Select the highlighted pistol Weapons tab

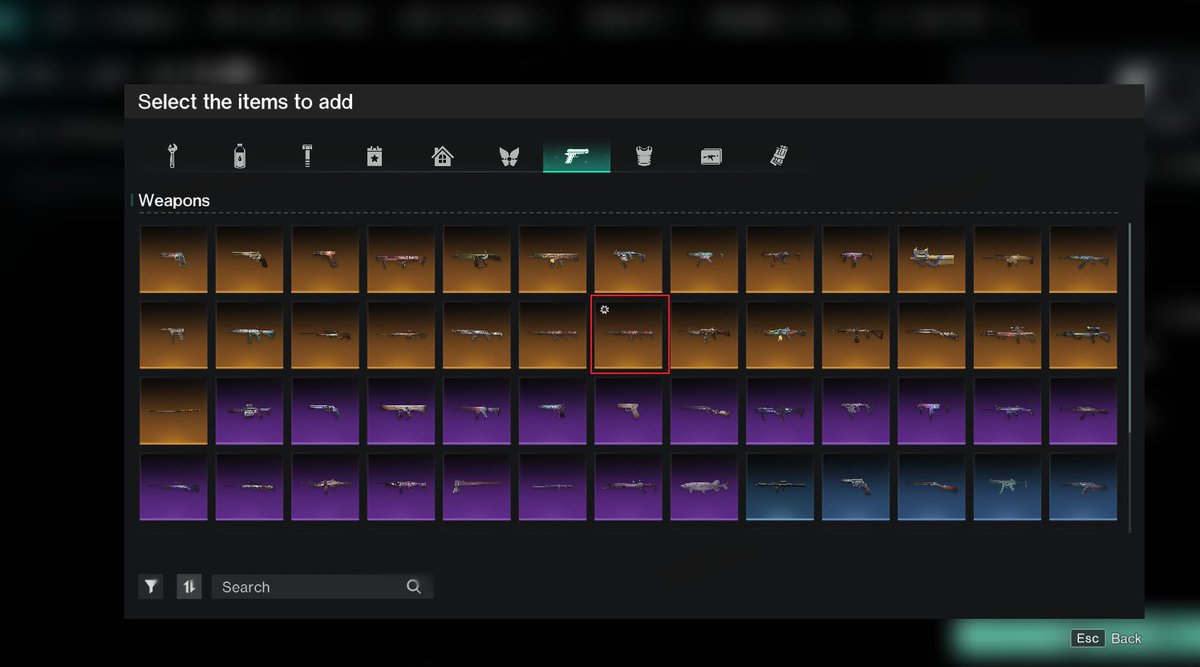coord(576,156)
